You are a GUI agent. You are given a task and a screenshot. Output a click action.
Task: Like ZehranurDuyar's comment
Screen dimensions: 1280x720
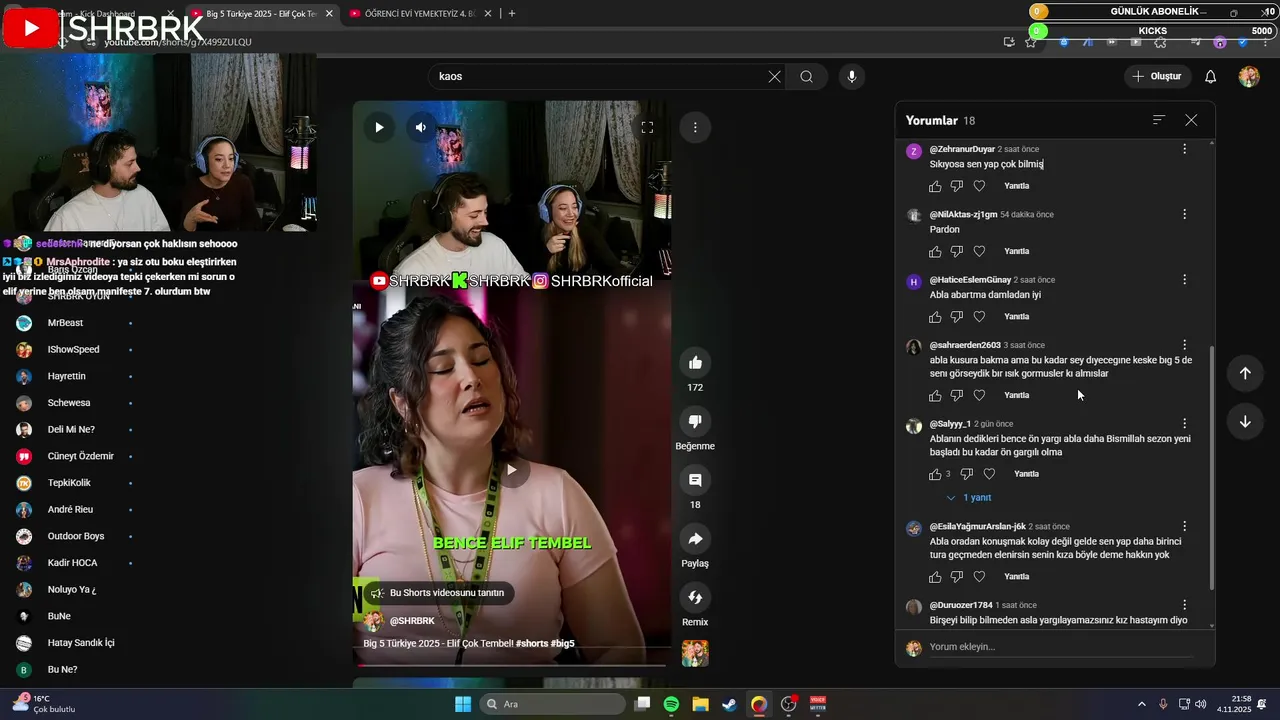click(935, 186)
